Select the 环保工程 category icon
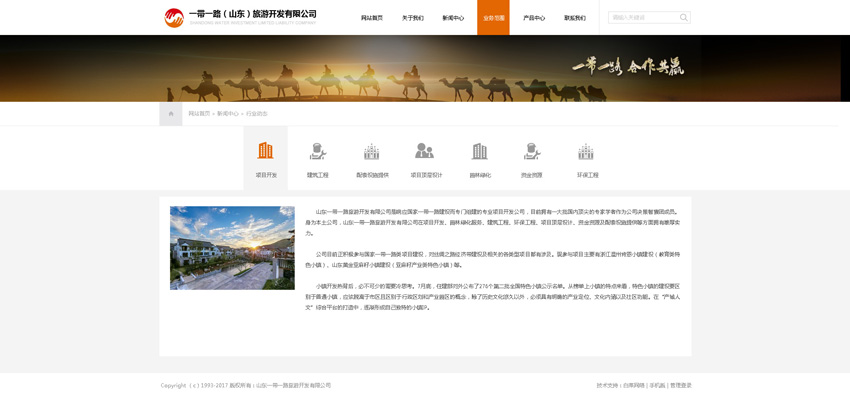 point(586,152)
